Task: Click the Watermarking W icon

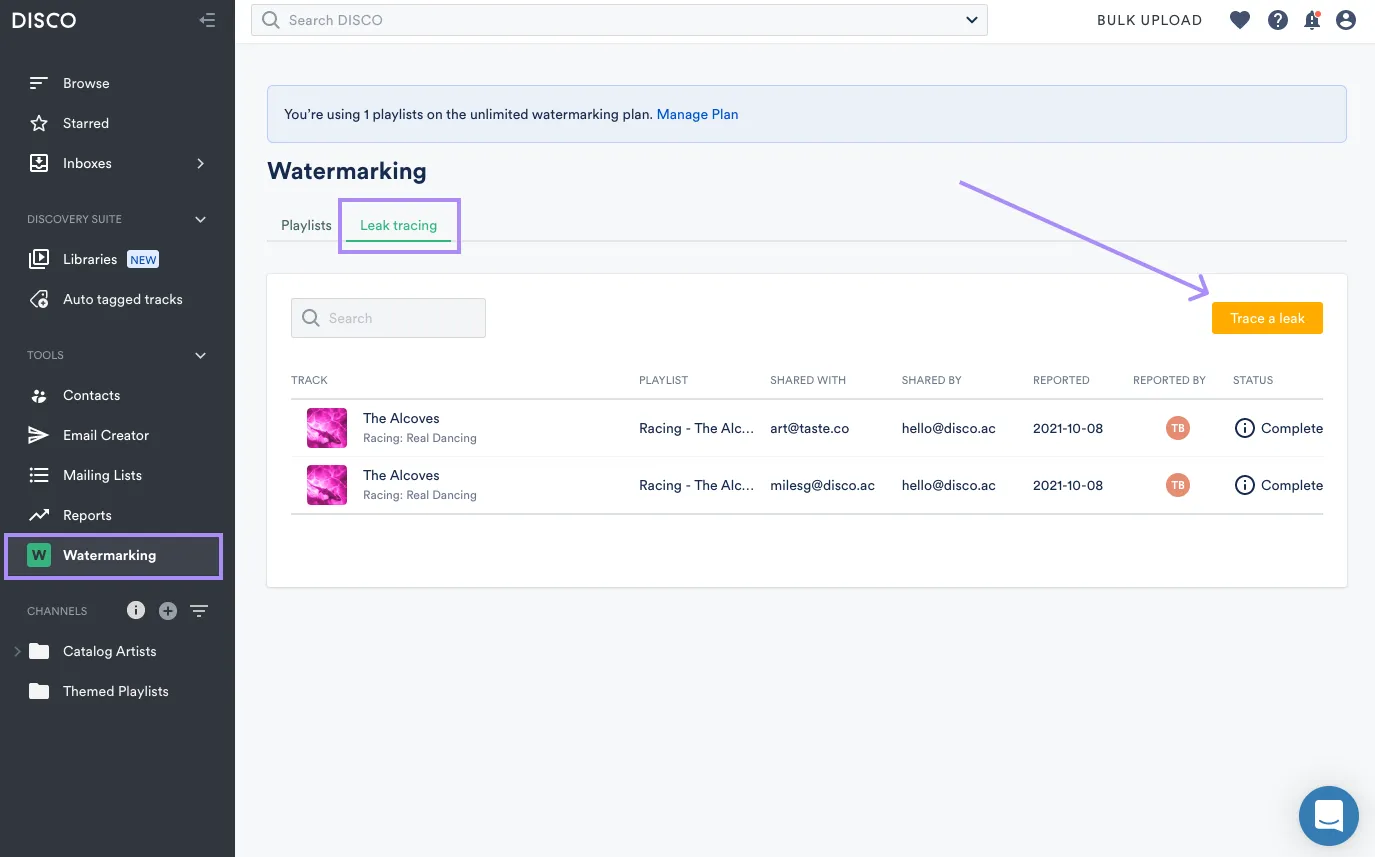Action: click(x=40, y=555)
